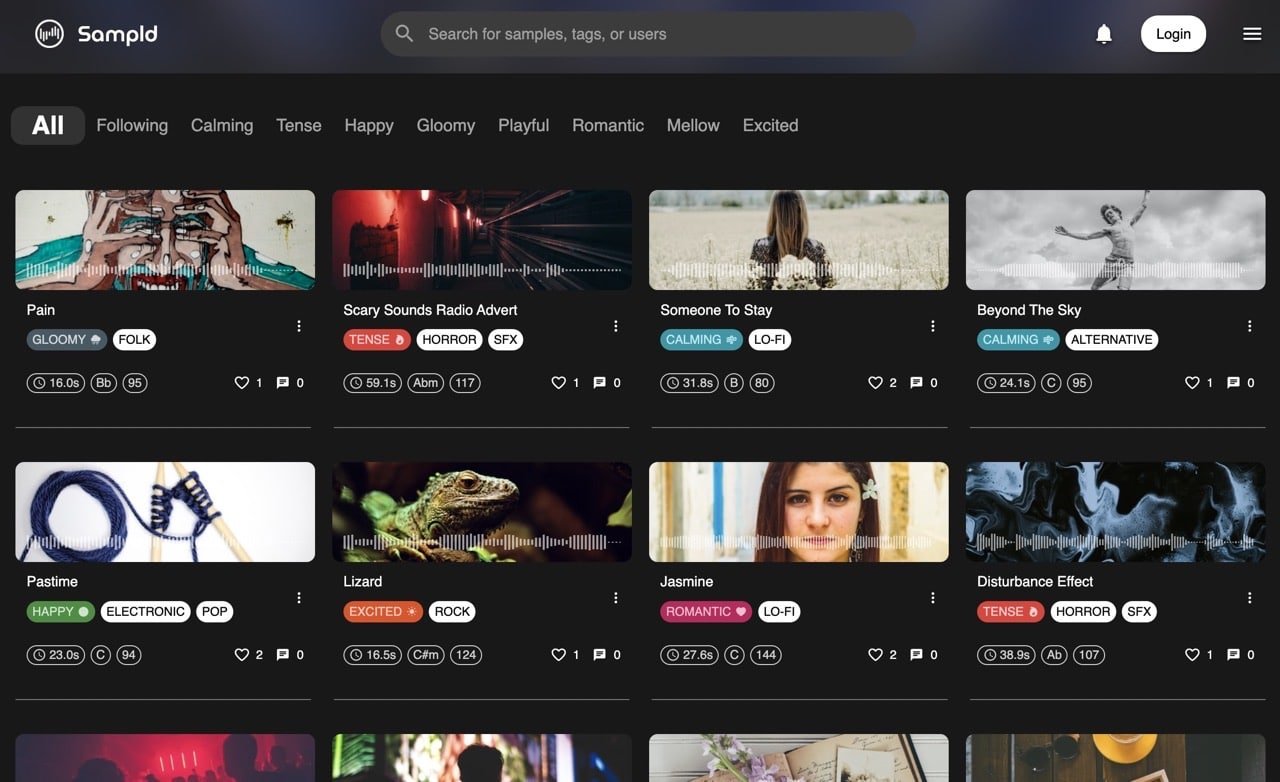Click the Login button
This screenshot has height=782, width=1280.
pyautogui.click(x=1173, y=34)
